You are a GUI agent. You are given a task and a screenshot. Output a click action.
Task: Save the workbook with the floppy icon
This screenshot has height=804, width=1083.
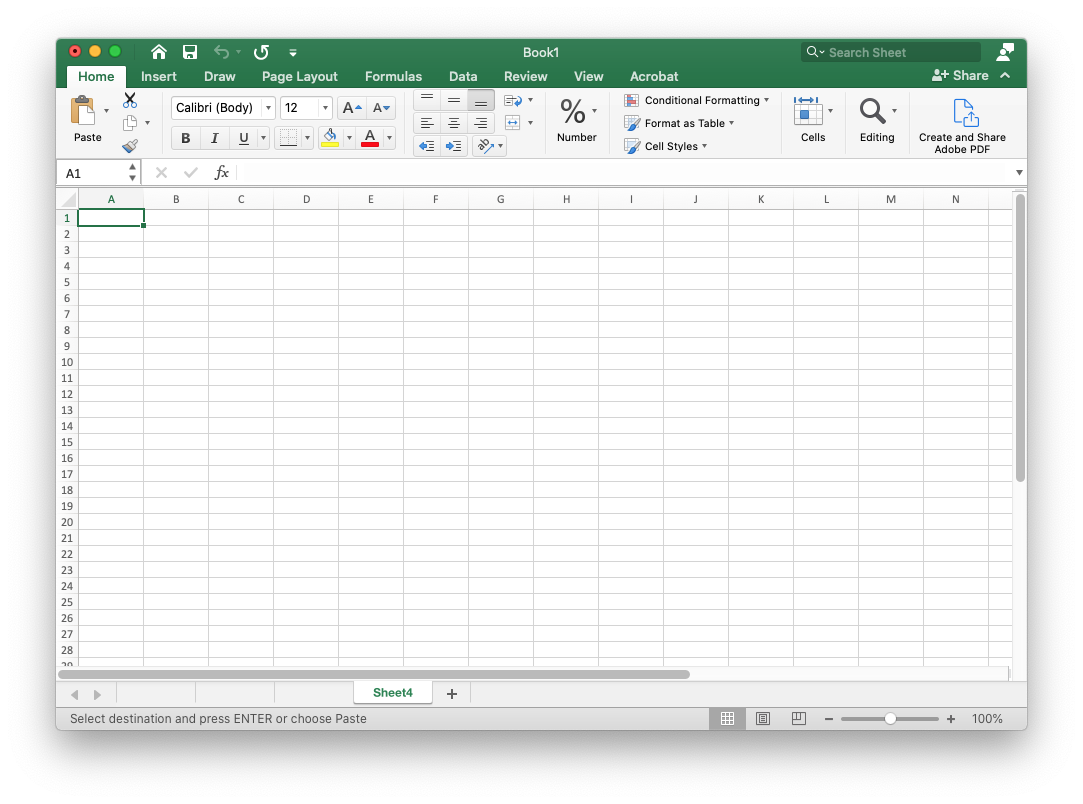tap(190, 52)
